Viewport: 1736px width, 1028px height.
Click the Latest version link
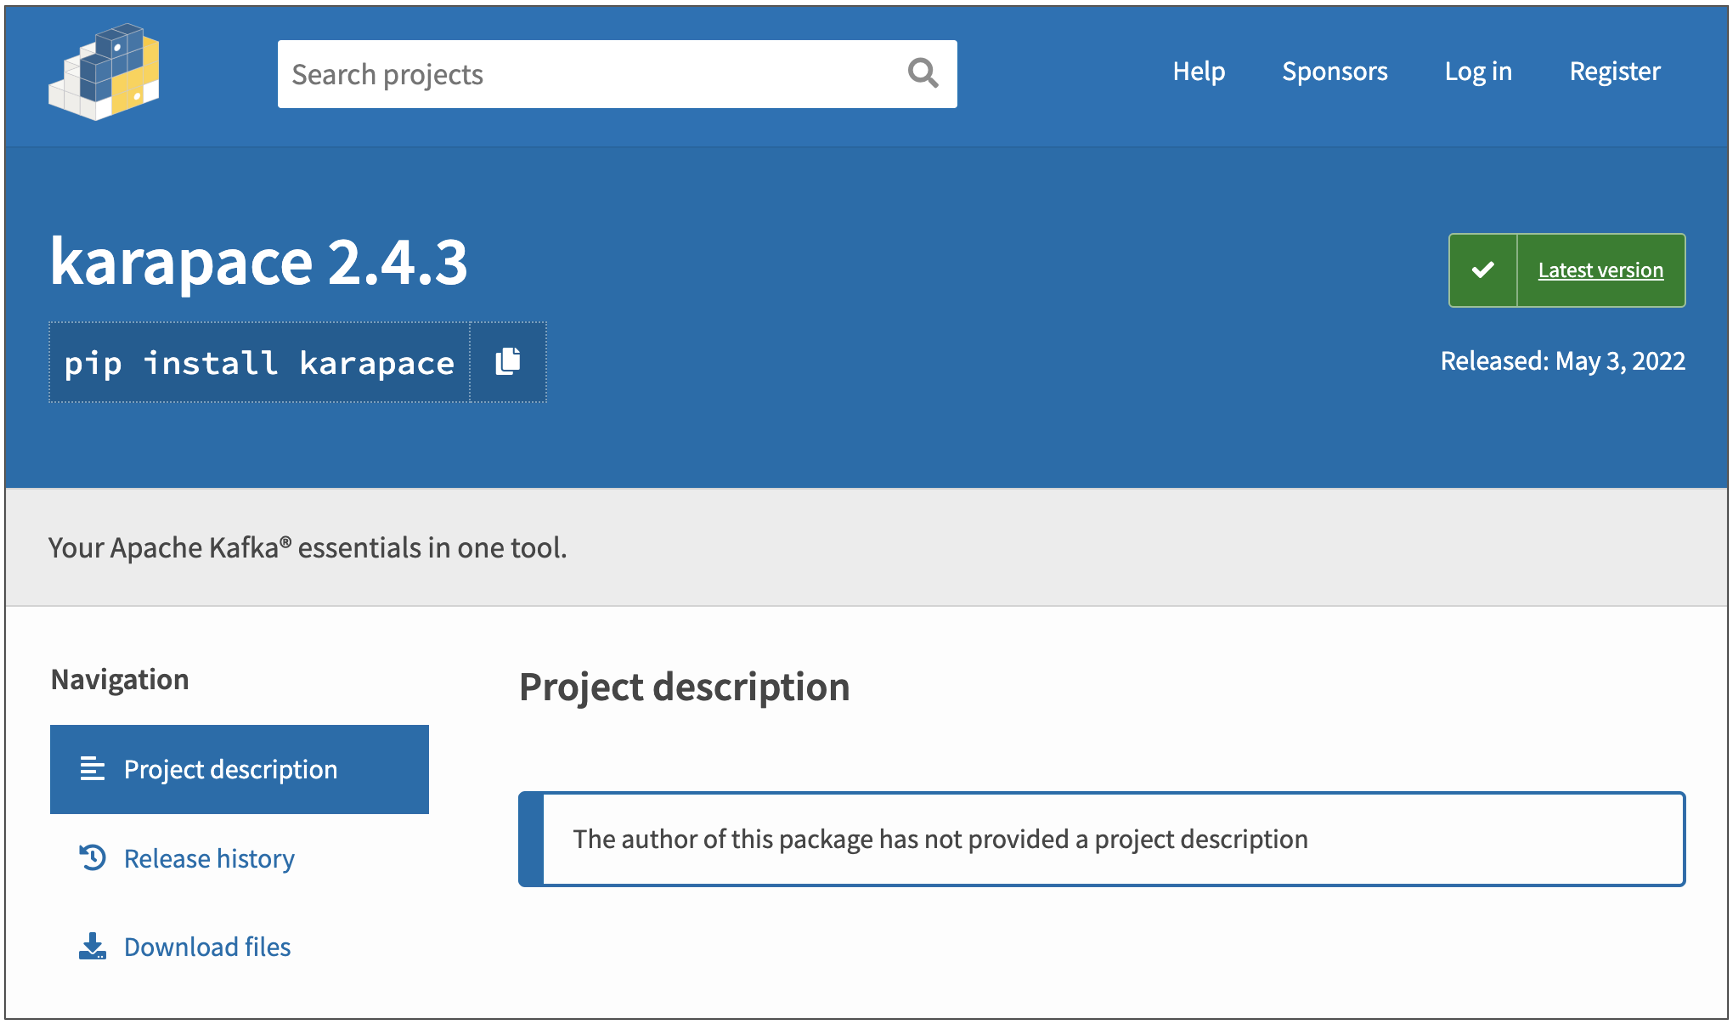pyautogui.click(x=1600, y=270)
